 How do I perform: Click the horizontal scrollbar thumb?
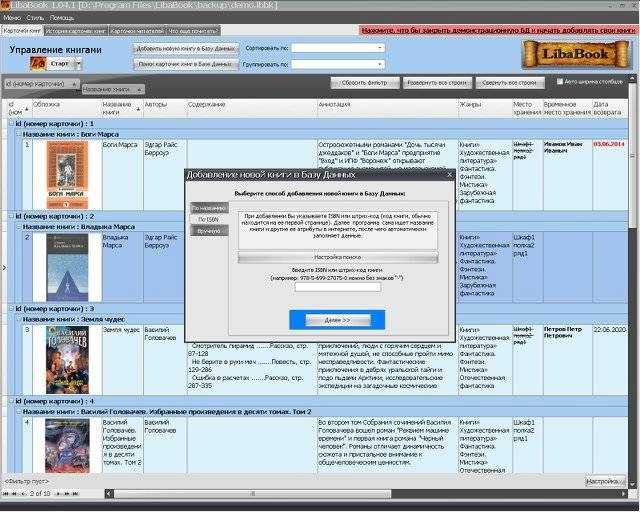tap(253, 494)
